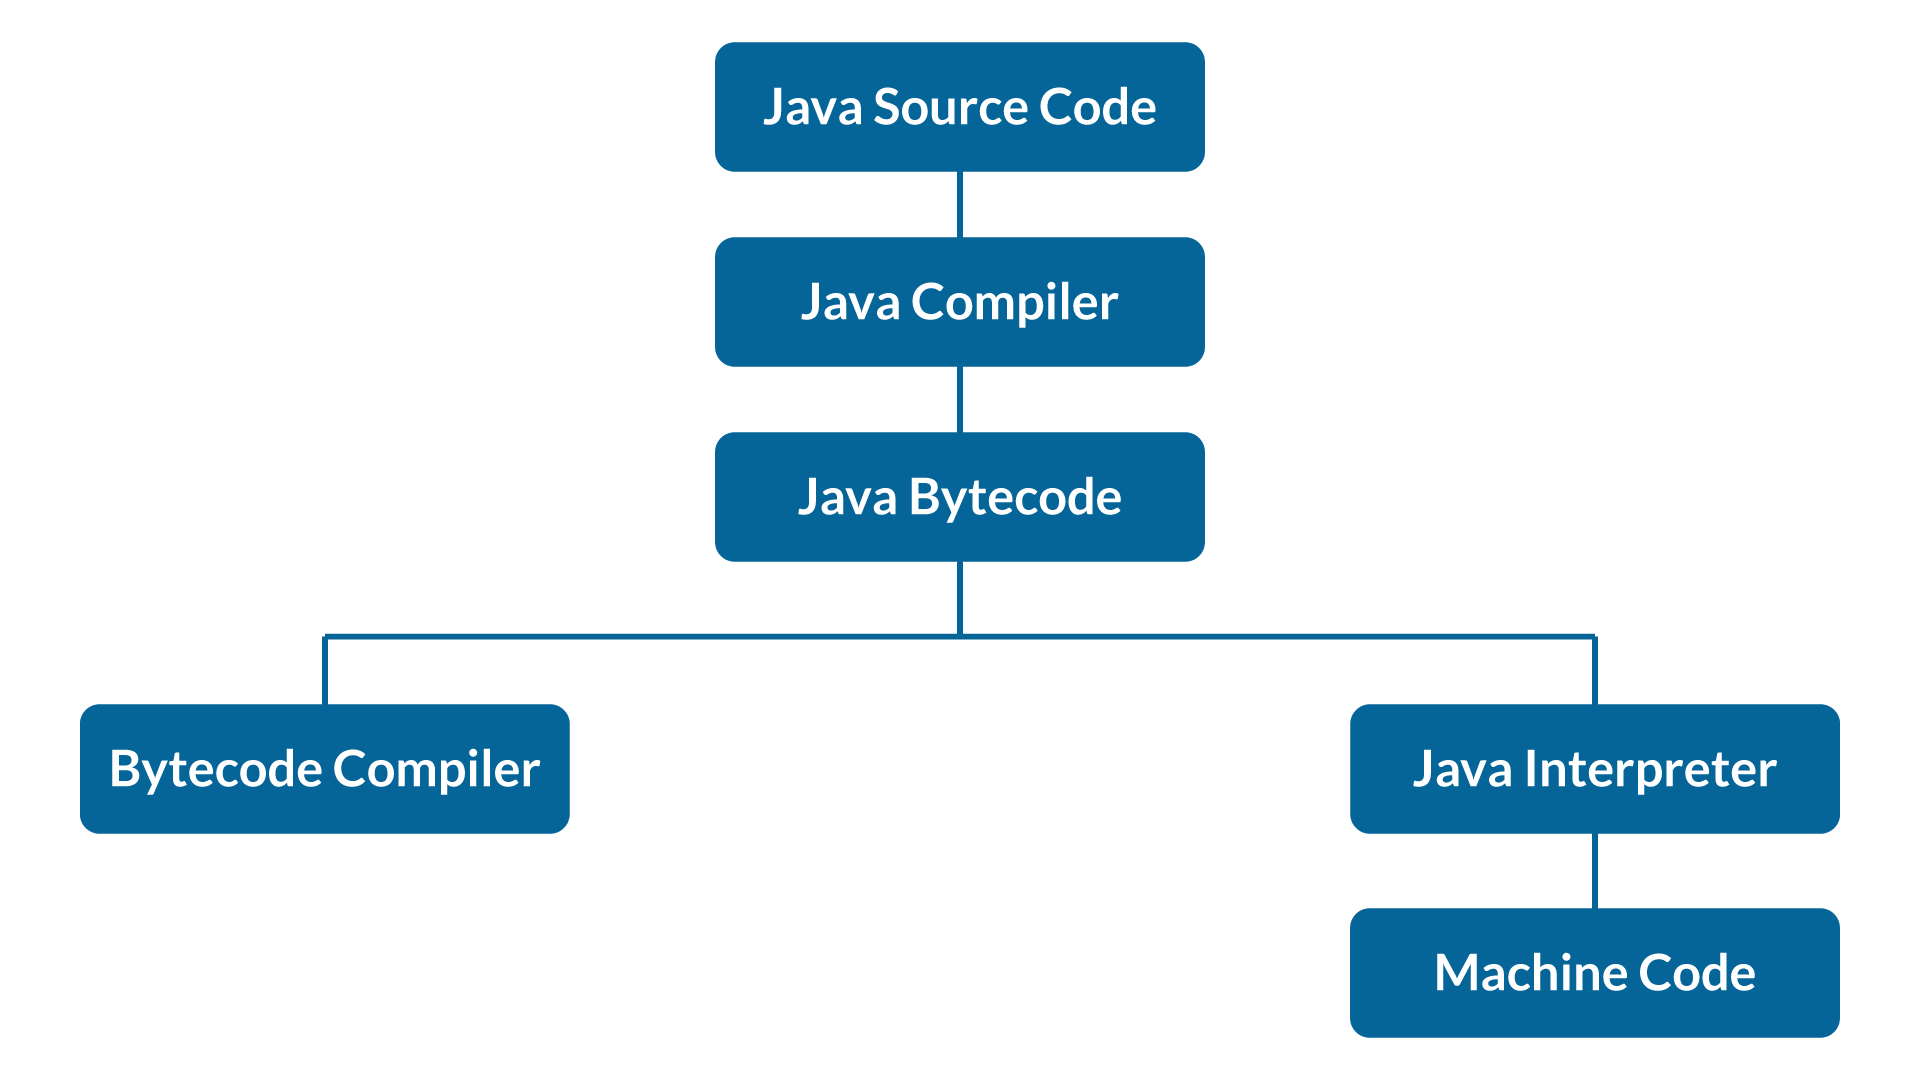Click the Java Compiler node
This screenshot has width=1920, height=1080.
pos(959,299)
